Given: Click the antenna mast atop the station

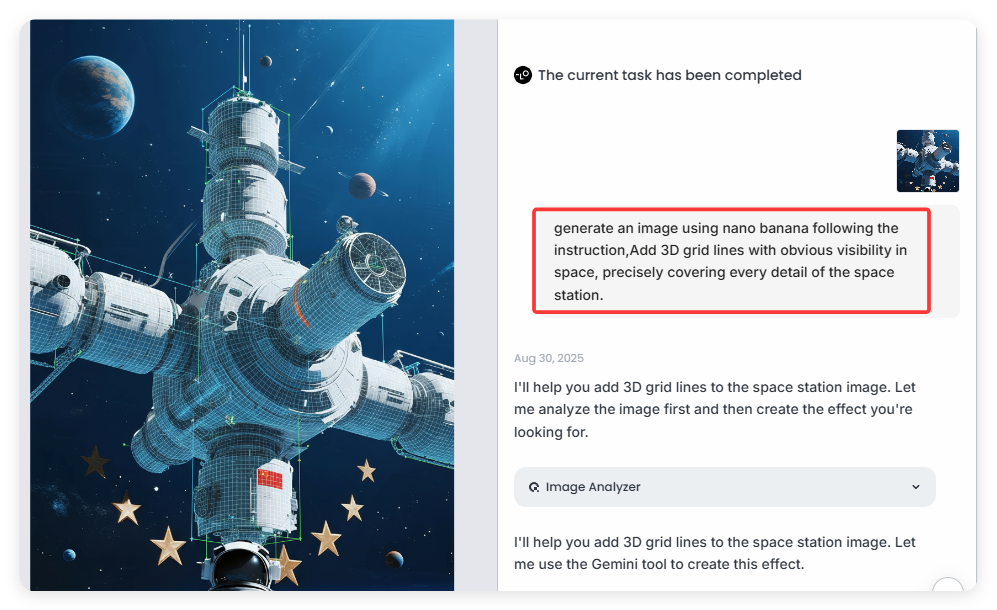Looking at the screenshot, I should (x=245, y=57).
